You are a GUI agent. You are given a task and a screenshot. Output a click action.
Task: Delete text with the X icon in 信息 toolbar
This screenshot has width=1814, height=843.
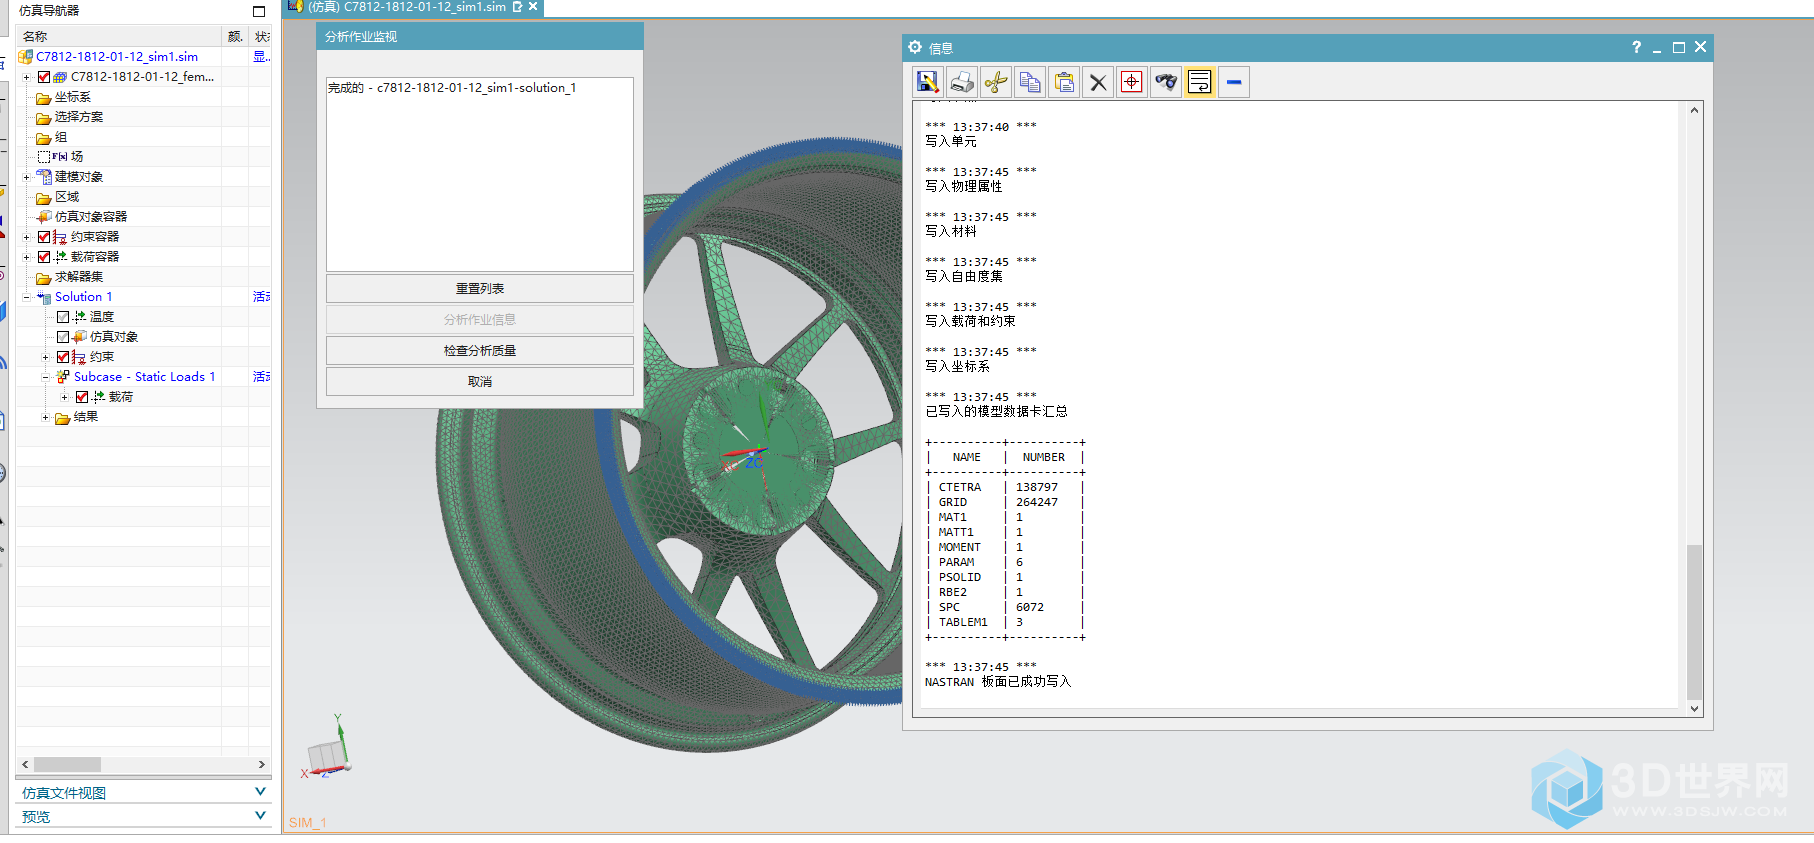click(x=1098, y=82)
